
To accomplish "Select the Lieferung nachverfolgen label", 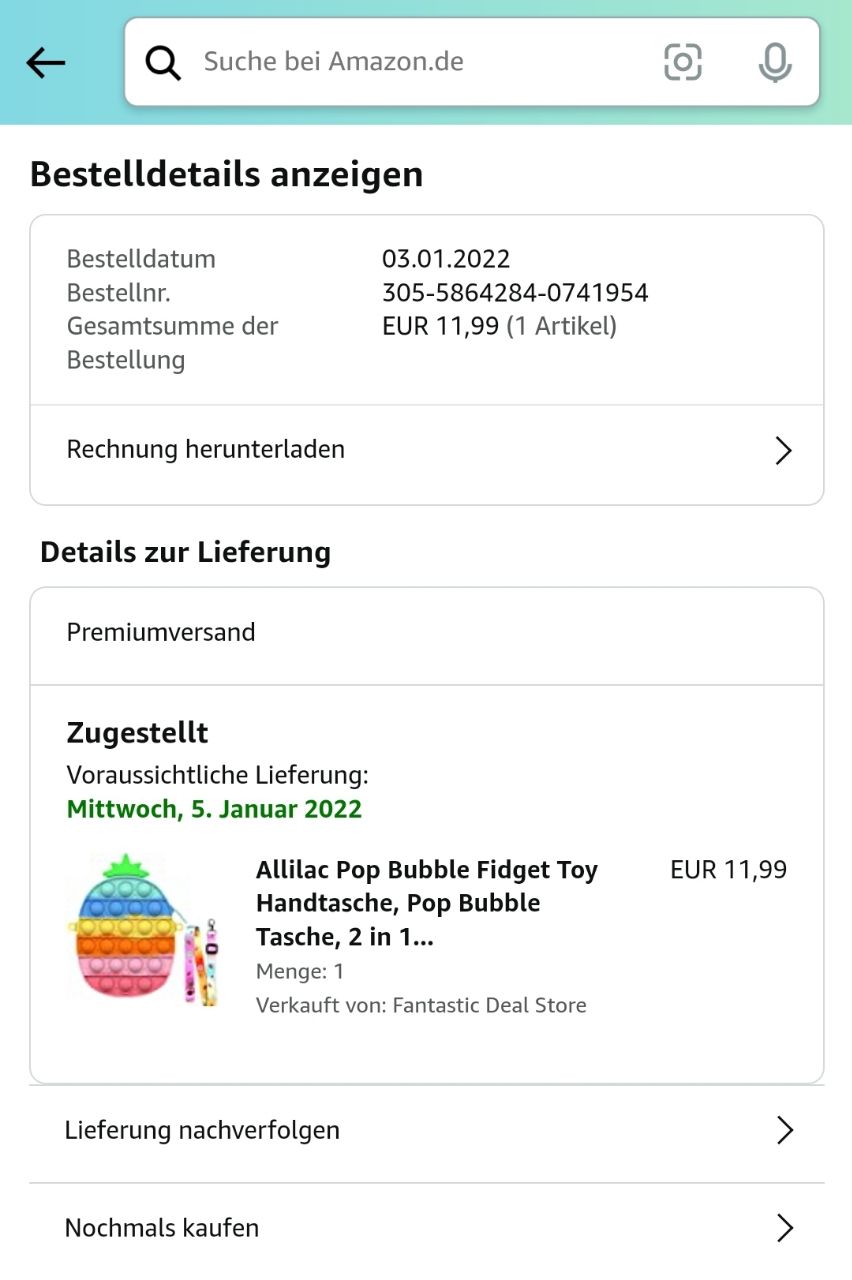I will click(202, 1131).
